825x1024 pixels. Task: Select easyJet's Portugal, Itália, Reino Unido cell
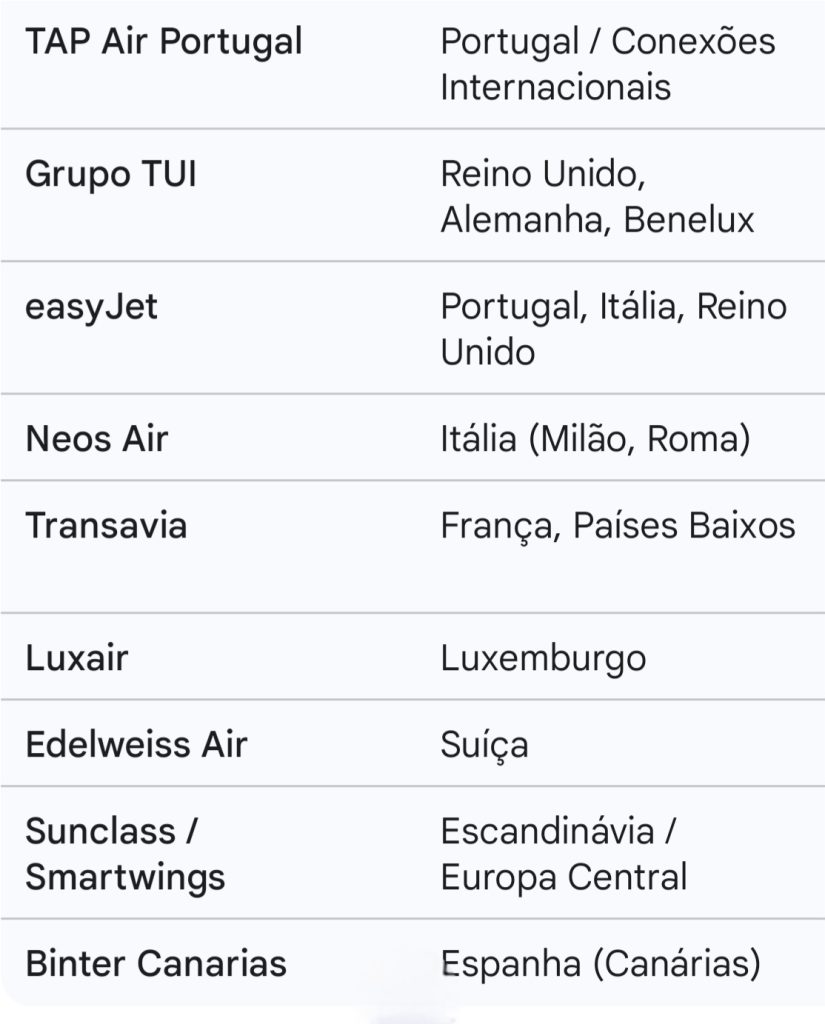pos(613,329)
